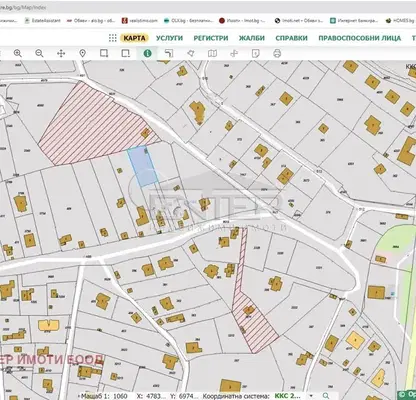Image resolution: width=416 pixels, height=400 pixels.
Task: Select the polygon area measure tool
Action: pos(191,53)
